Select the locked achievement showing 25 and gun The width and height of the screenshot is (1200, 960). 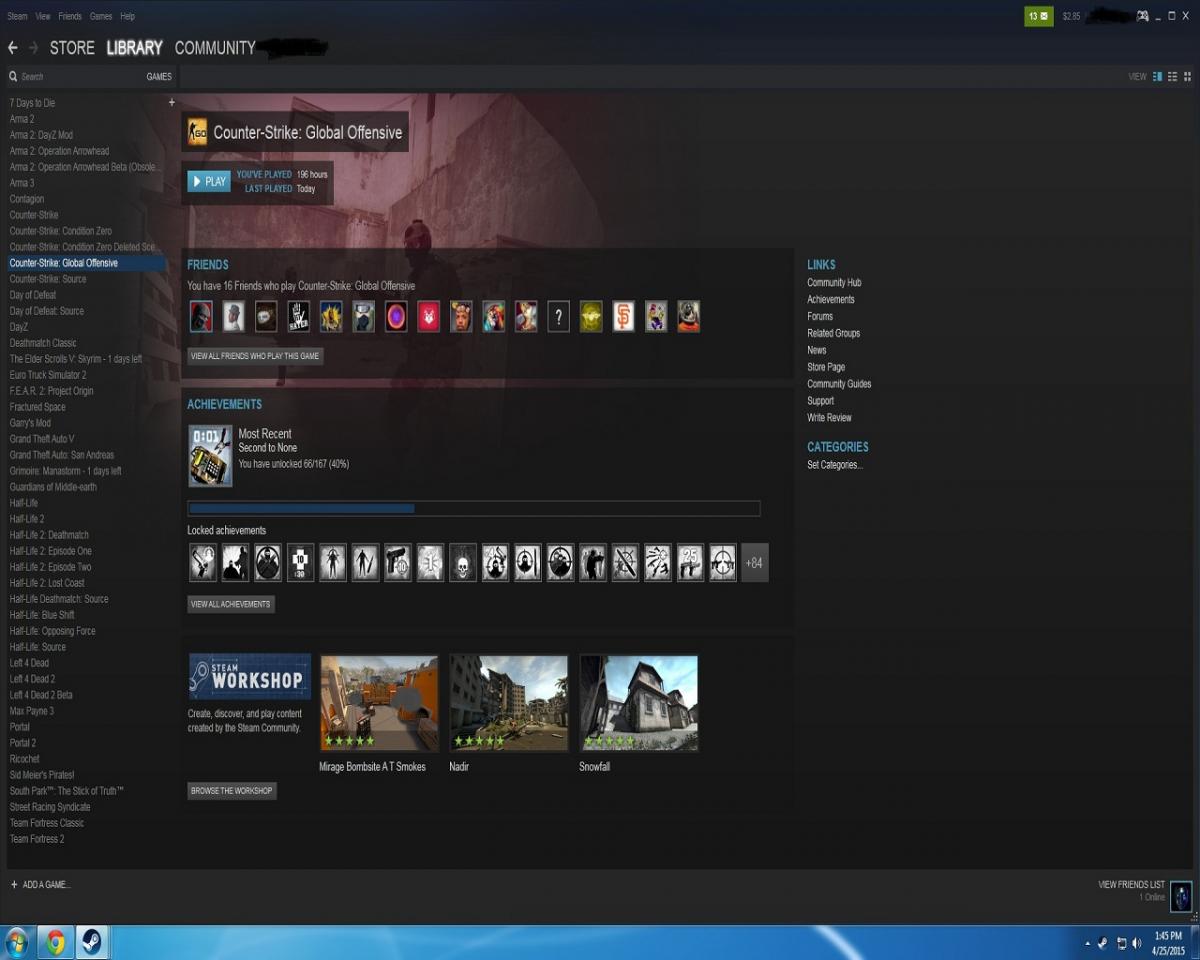[x=690, y=563]
